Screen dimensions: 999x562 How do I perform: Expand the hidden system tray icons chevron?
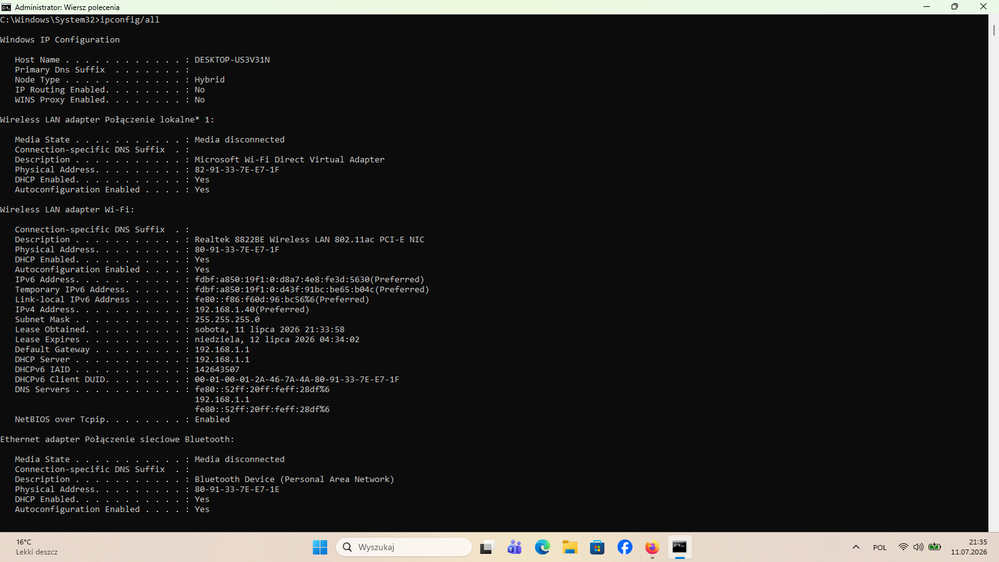tap(856, 547)
